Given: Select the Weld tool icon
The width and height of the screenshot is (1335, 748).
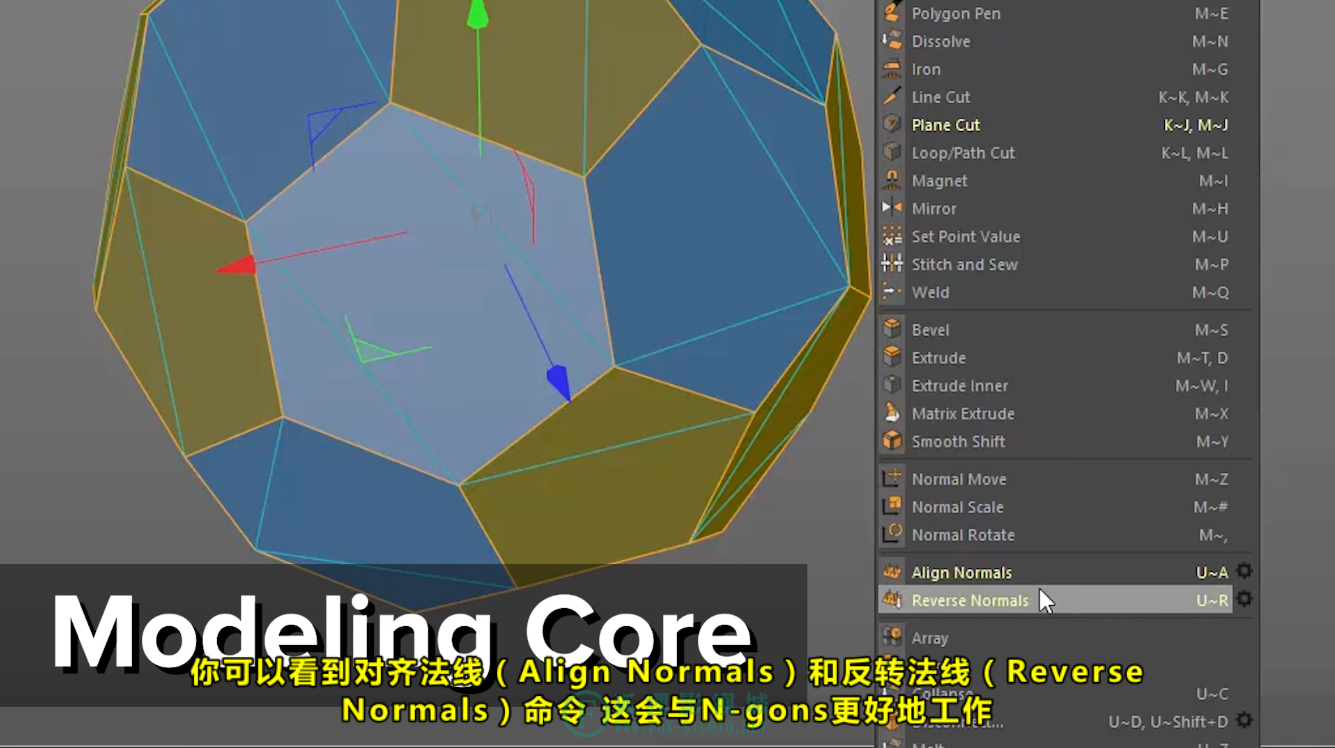Looking at the screenshot, I should point(892,293).
